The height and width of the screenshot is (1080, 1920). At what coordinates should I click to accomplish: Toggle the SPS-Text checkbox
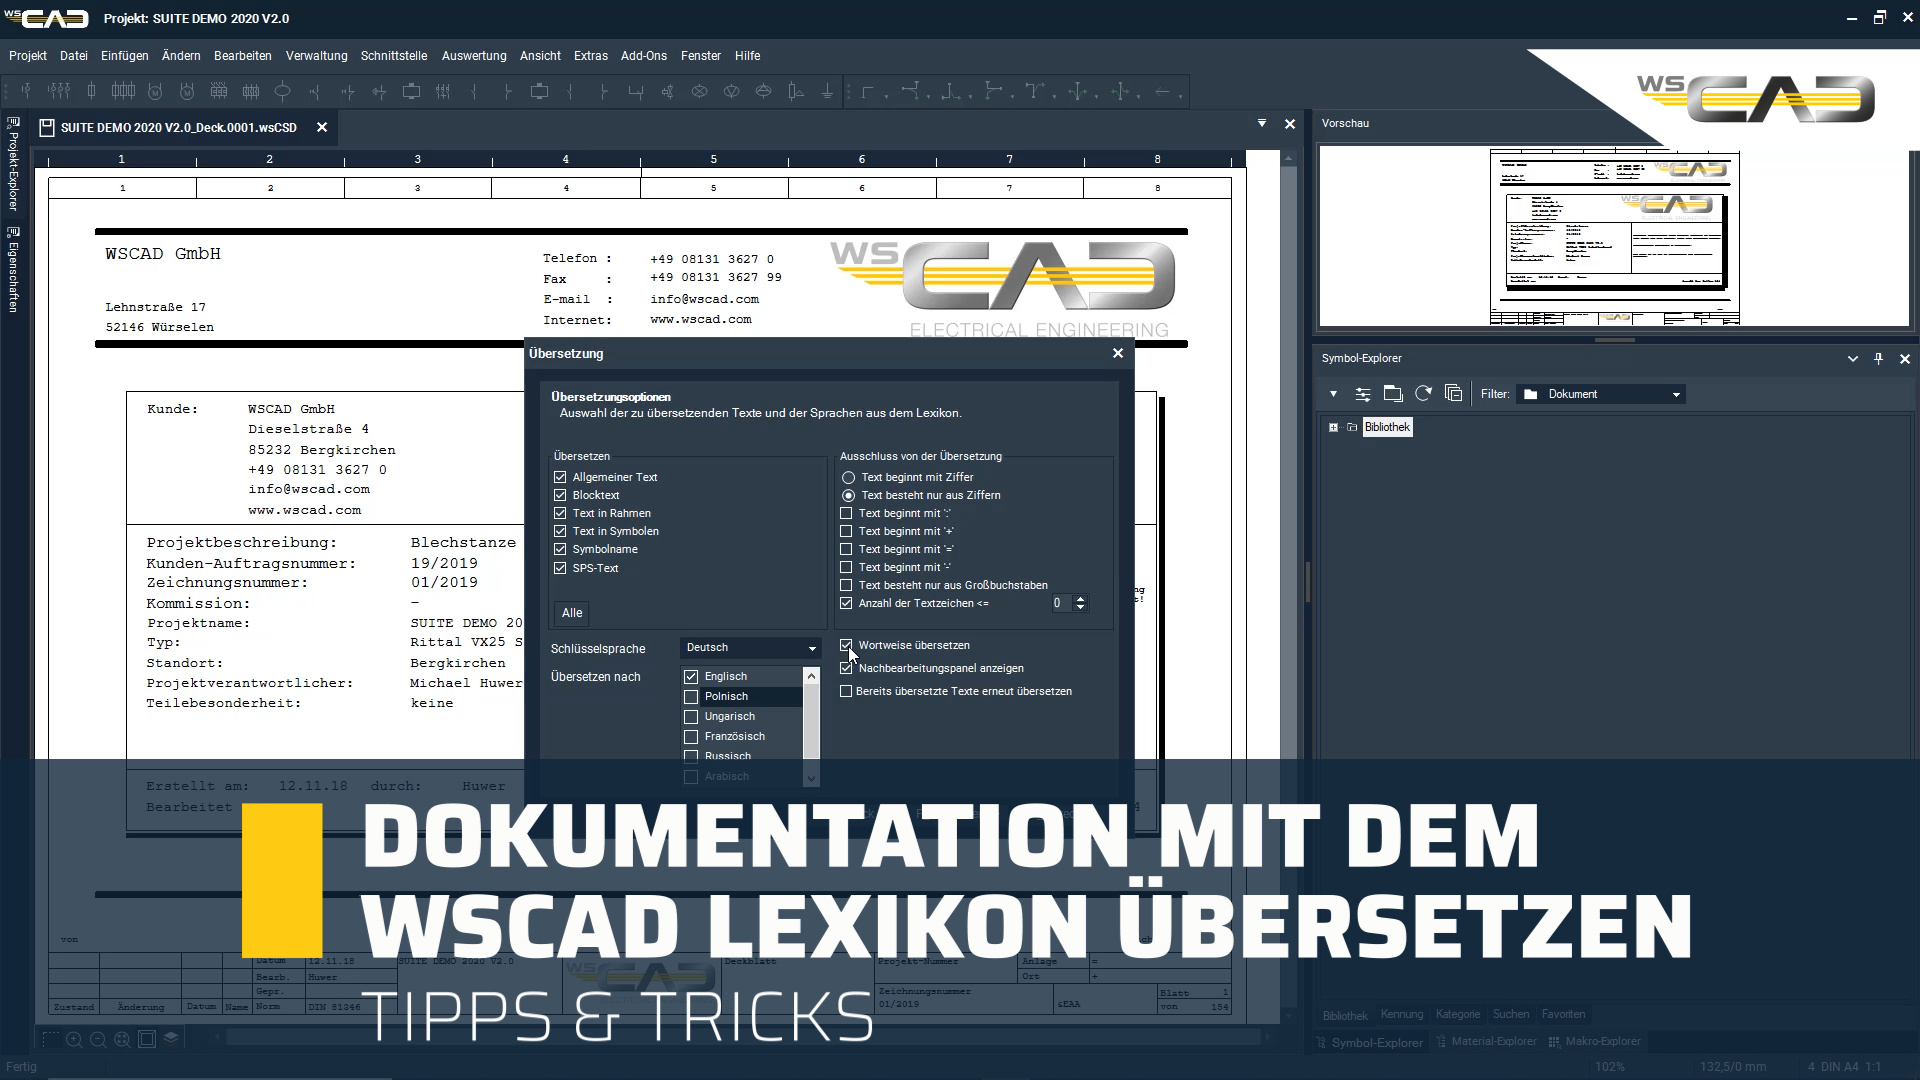tap(560, 568)
